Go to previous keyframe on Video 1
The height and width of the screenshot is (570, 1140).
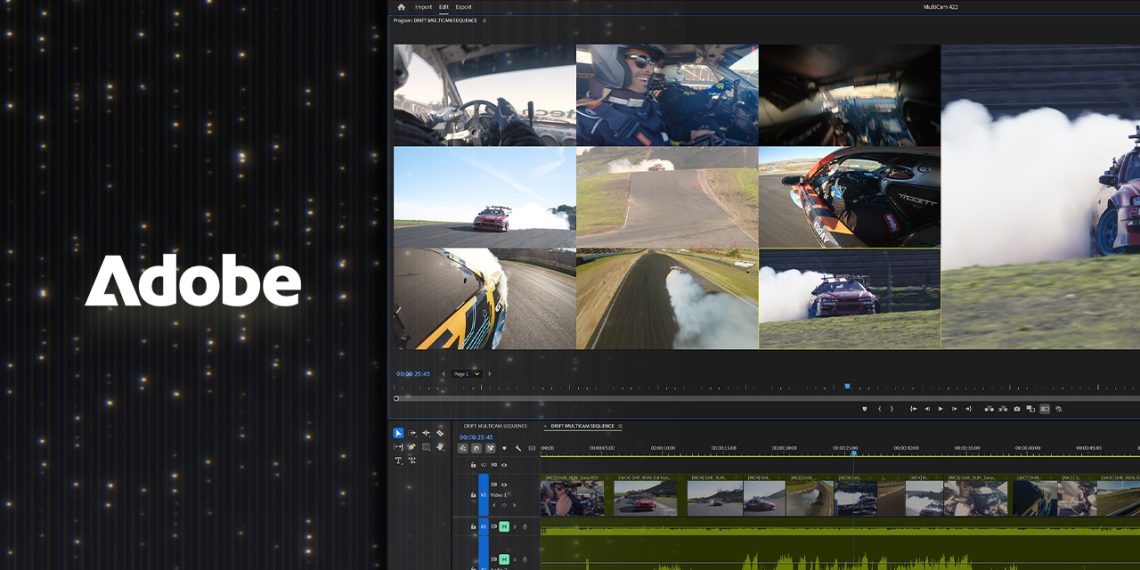click(x=494, y=505)
